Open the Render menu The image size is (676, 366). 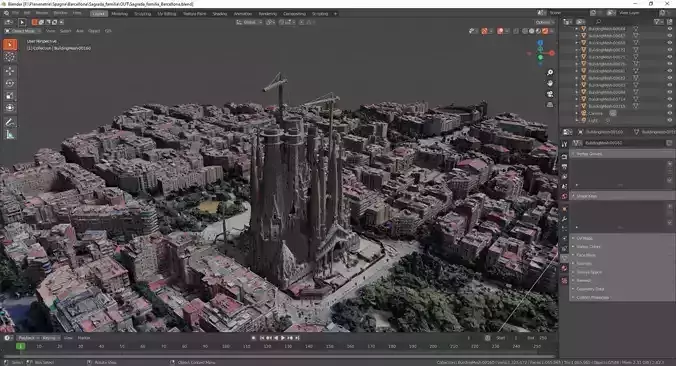pos(42,13)
